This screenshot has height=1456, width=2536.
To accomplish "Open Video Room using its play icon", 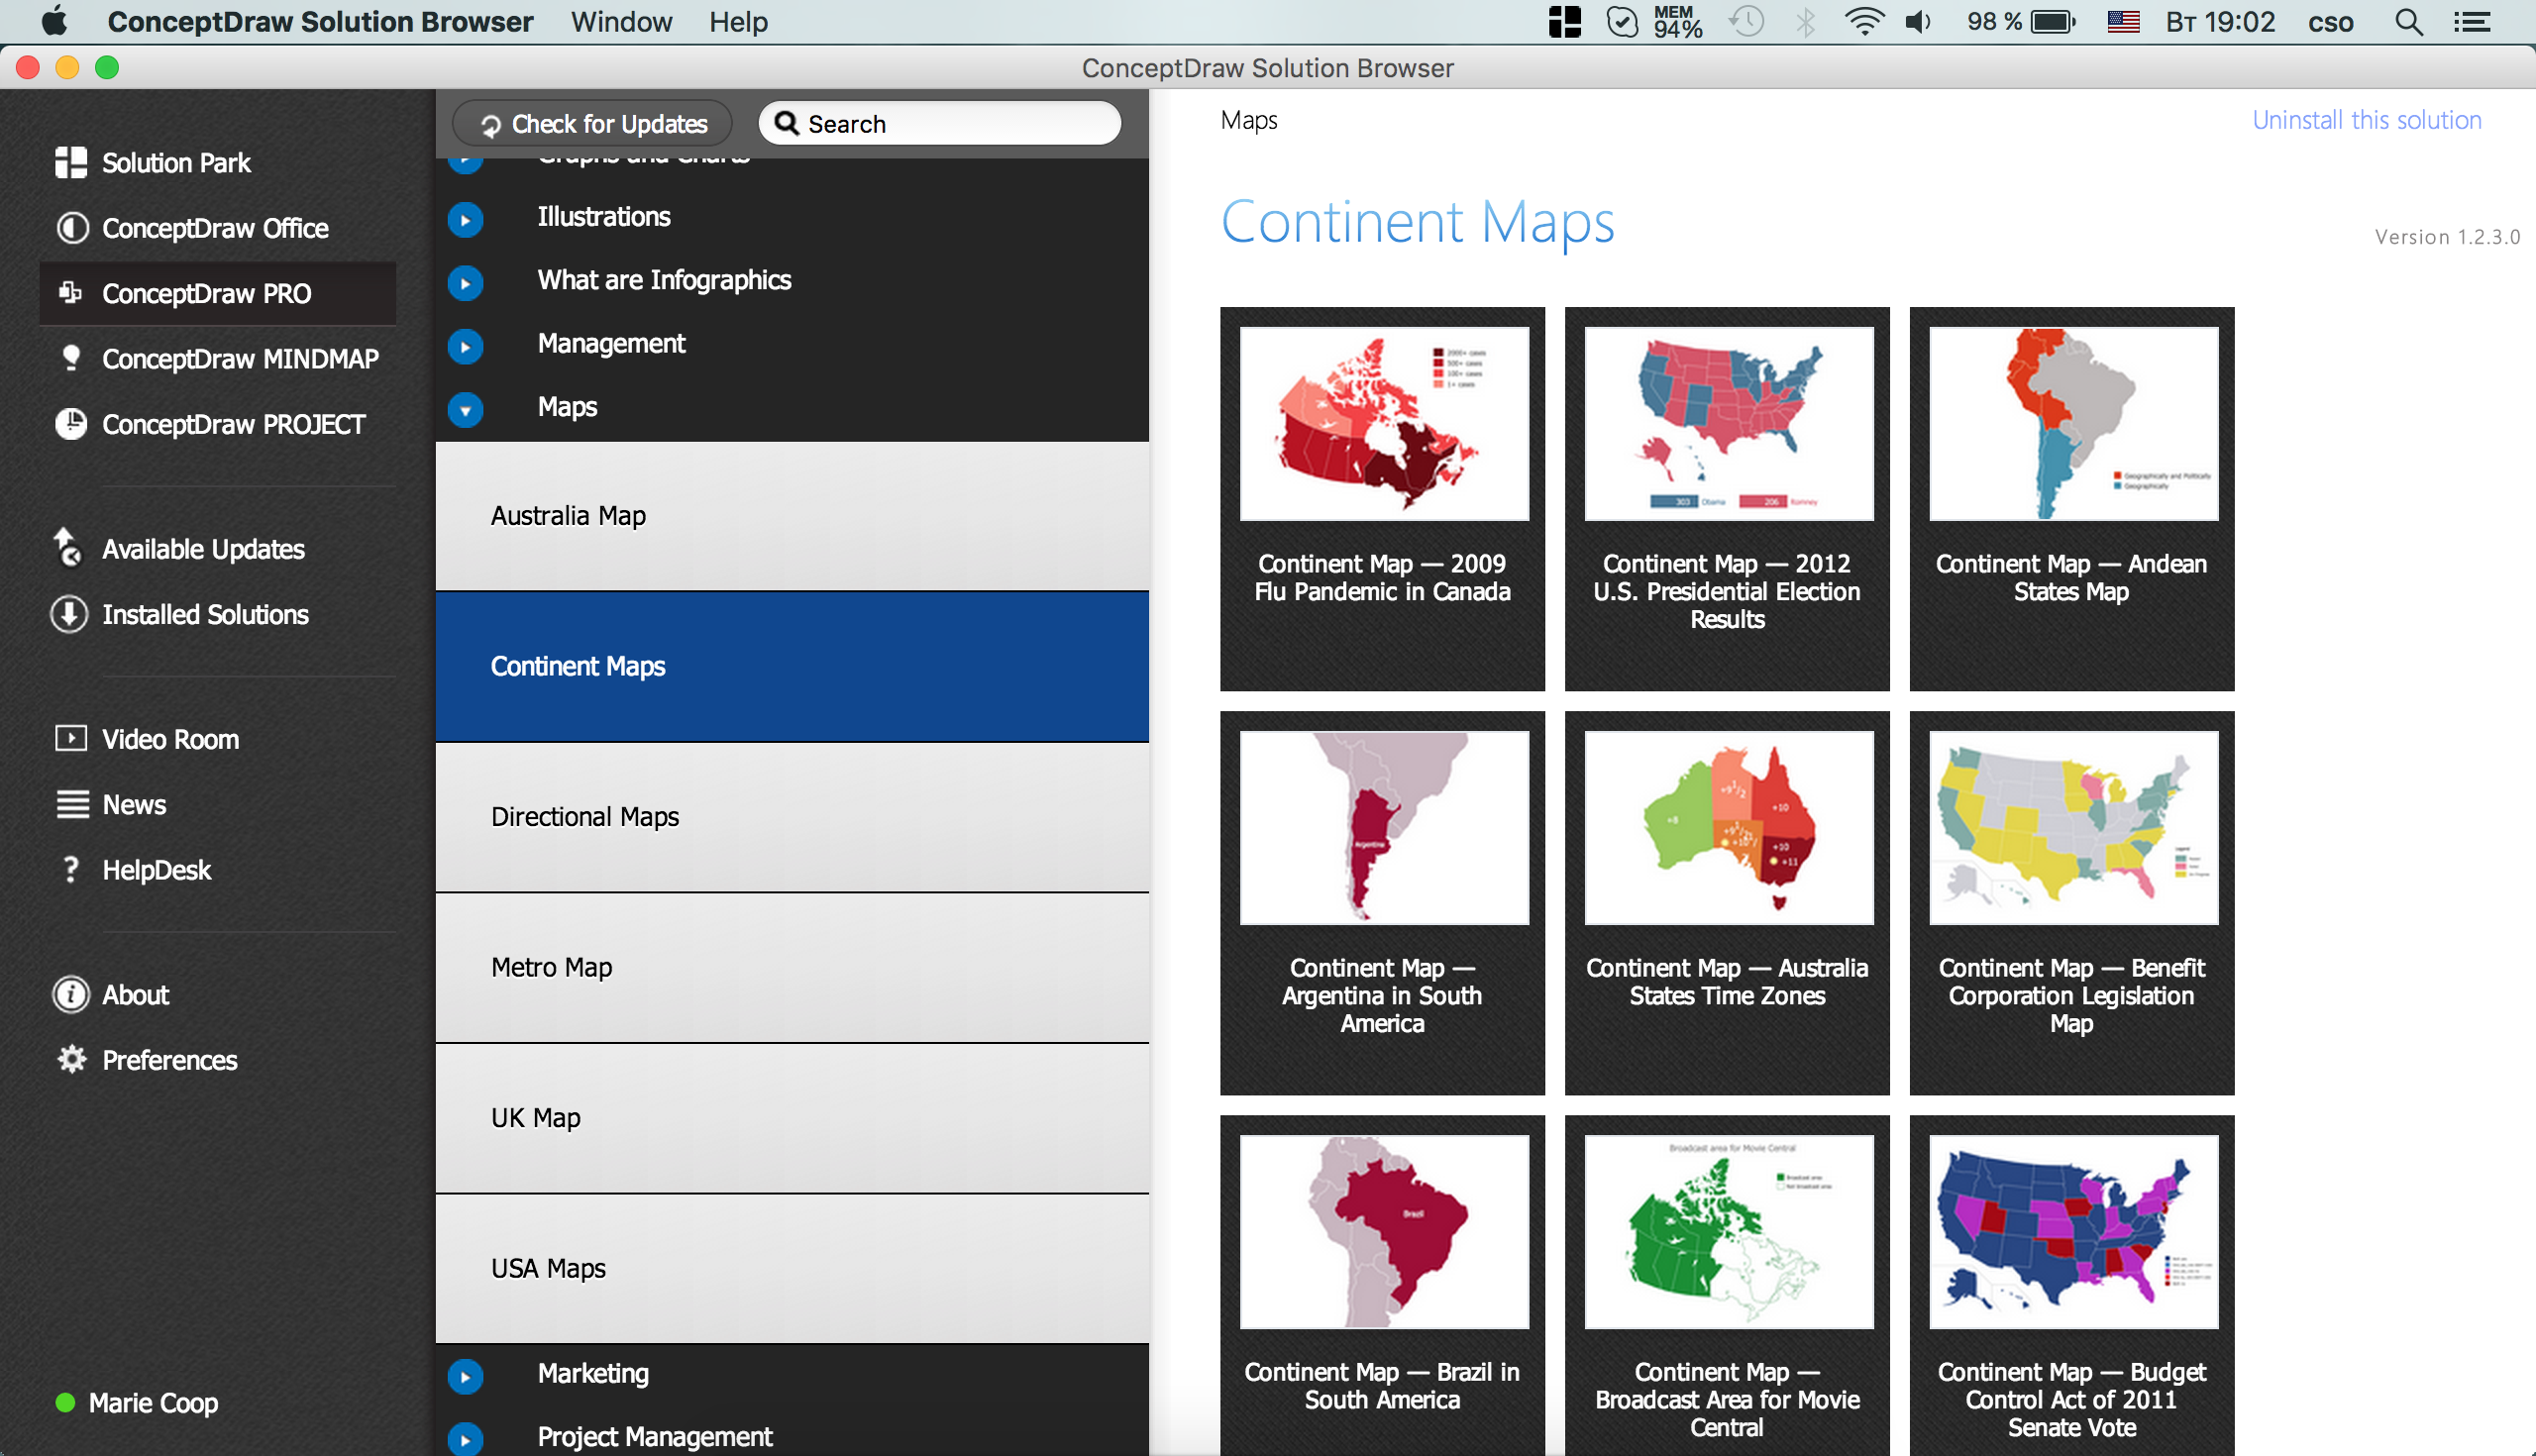I will [x=71, y=739].
